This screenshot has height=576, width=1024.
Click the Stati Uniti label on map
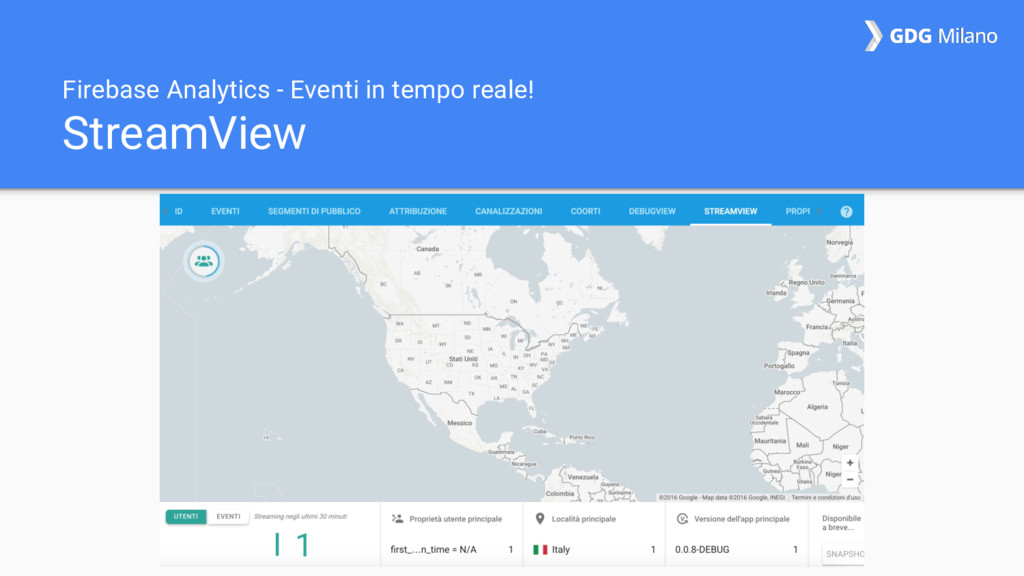tap(463, 359)
